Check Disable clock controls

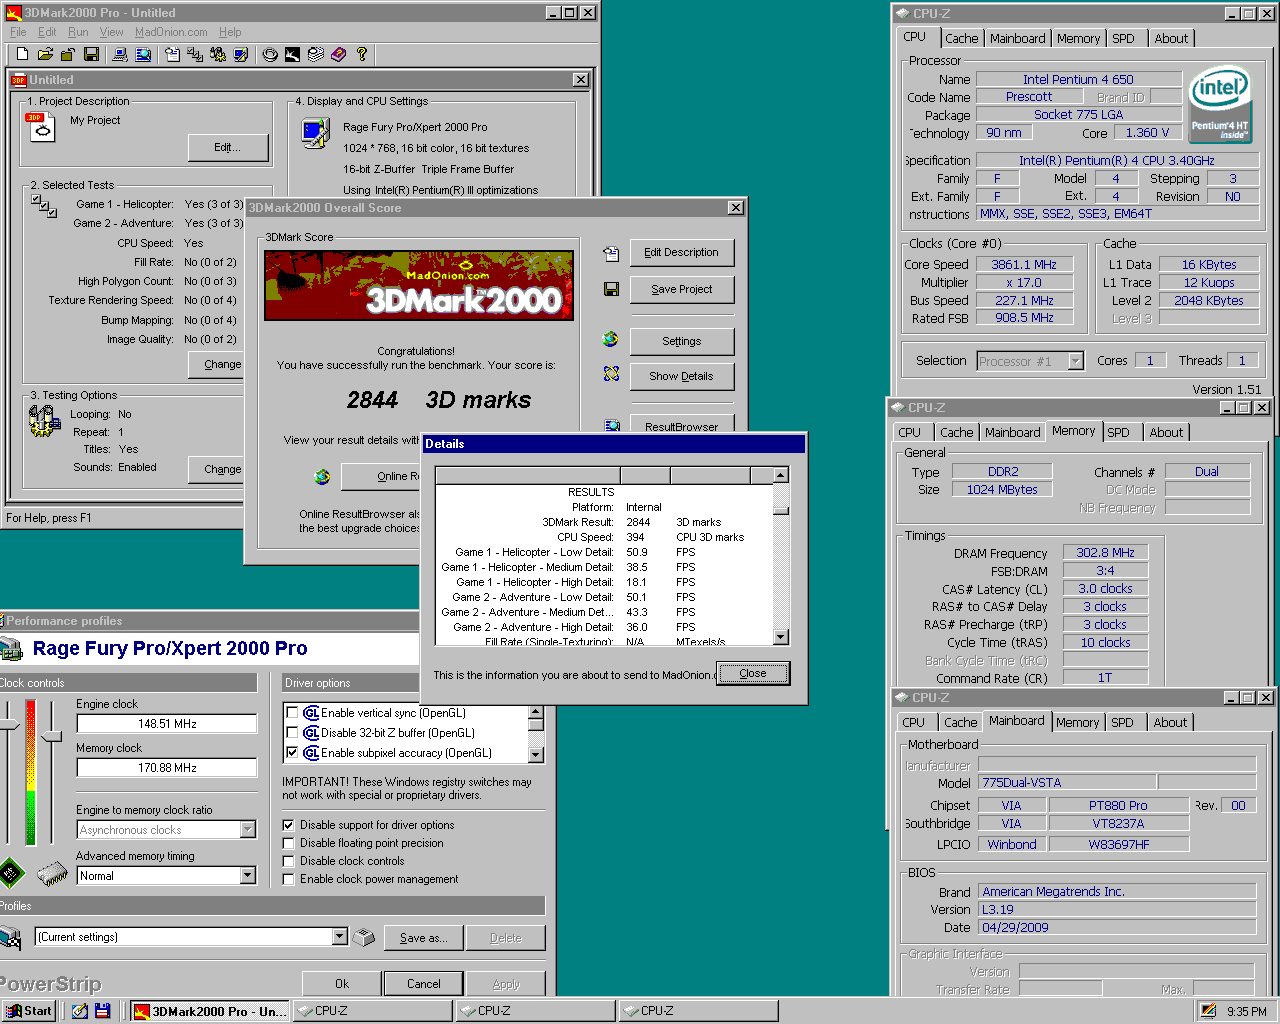pyautogui.click(x=288, y=861)
